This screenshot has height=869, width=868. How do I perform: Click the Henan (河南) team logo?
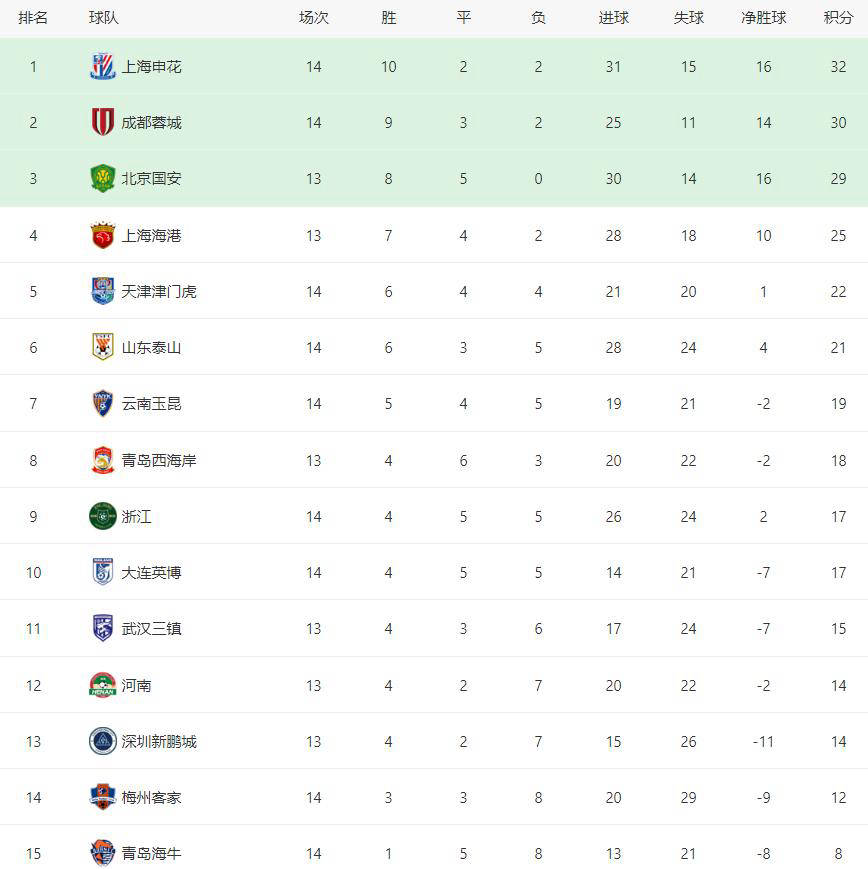pos(103,685)
